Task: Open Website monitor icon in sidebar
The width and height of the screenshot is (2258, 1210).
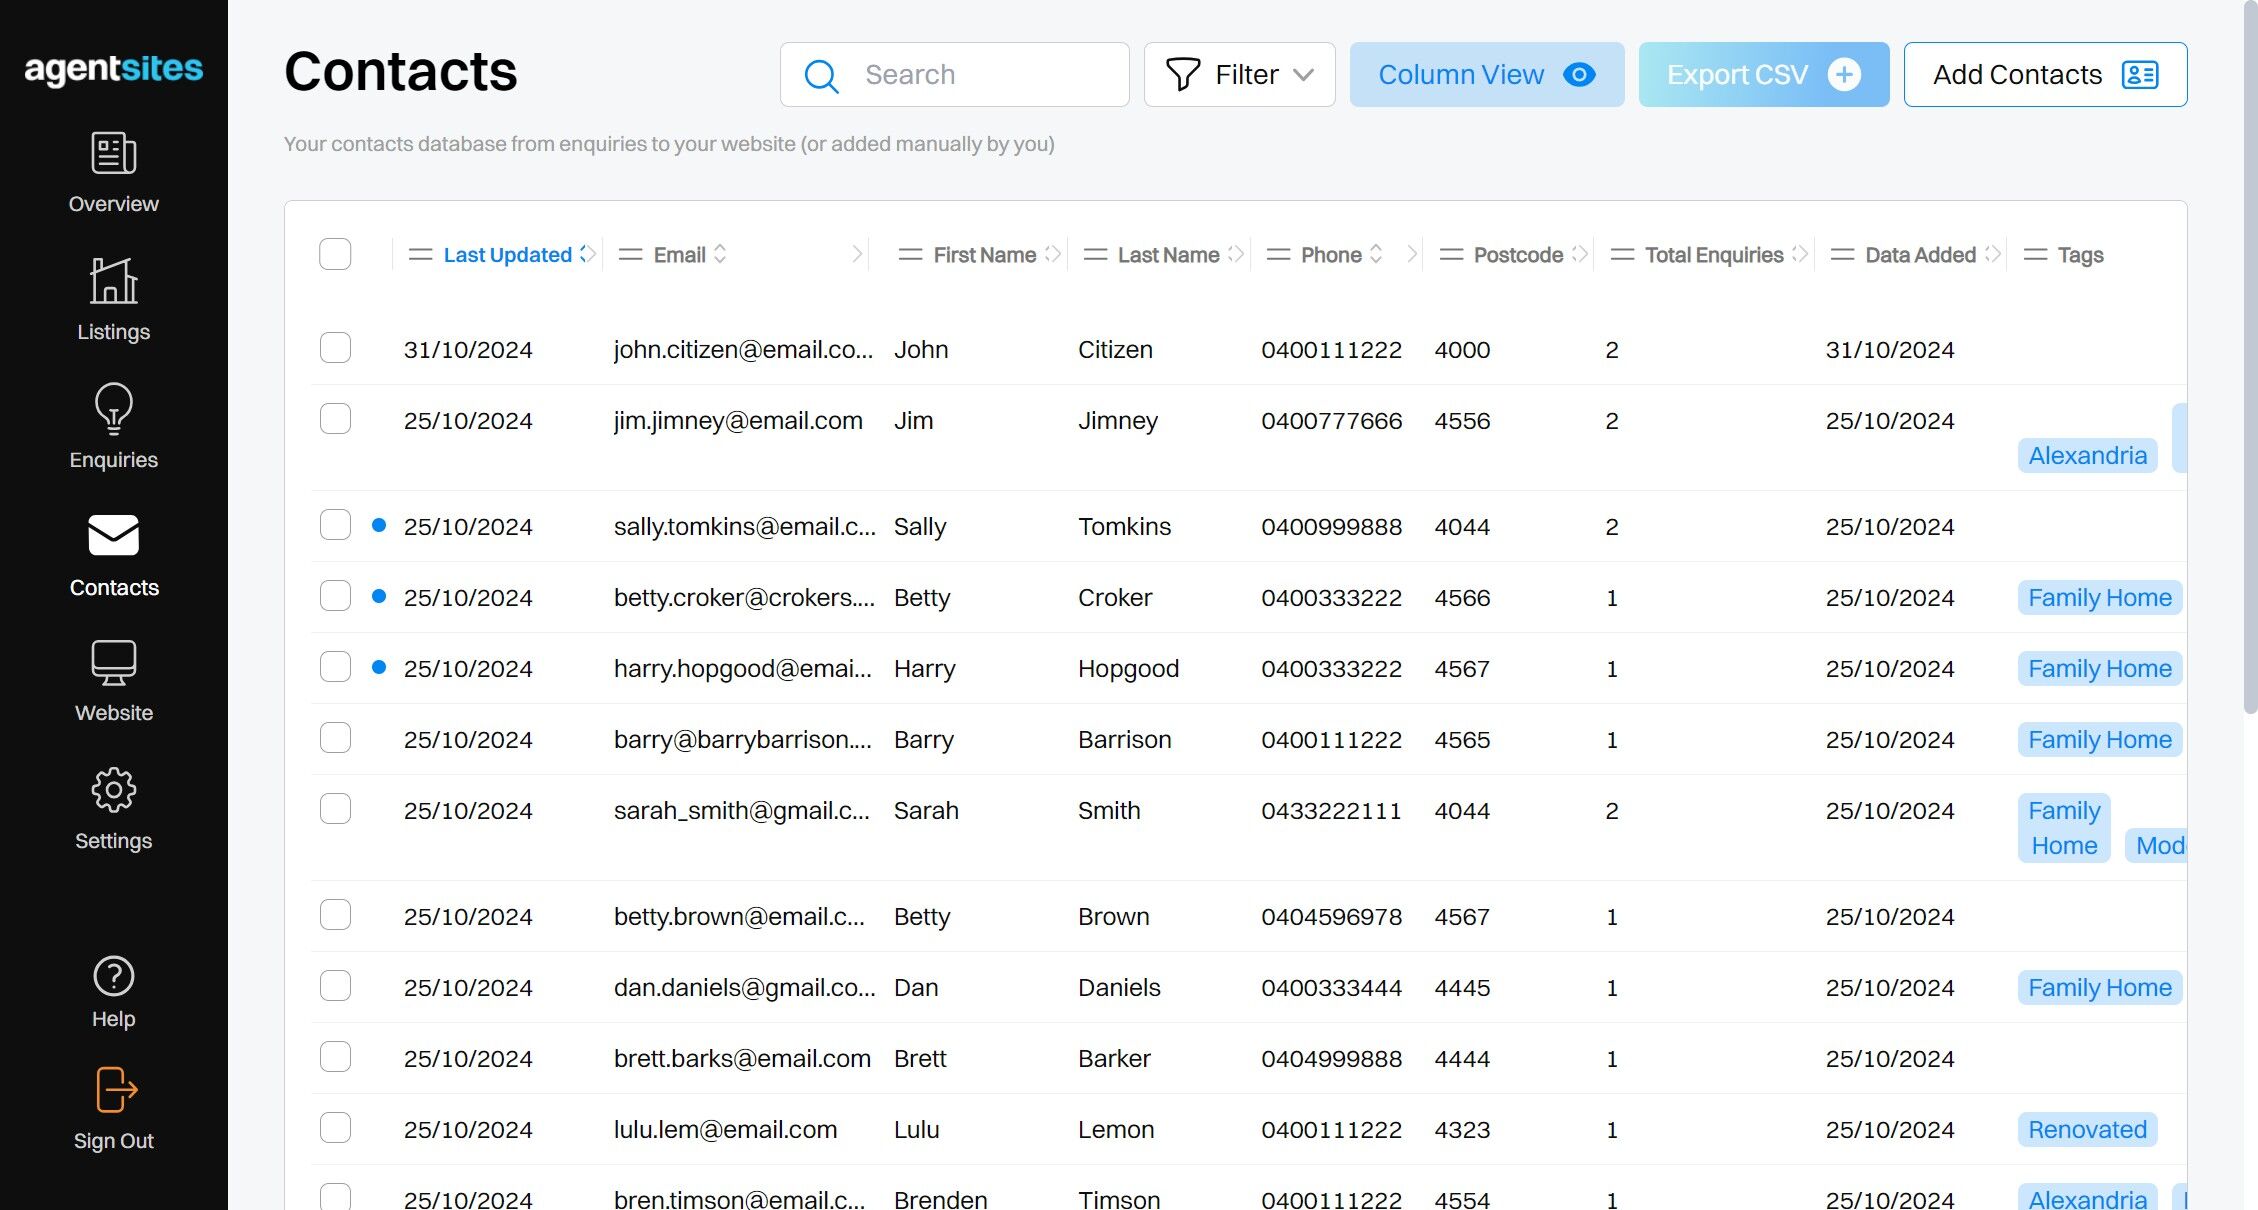Action: tap(113, 662)
